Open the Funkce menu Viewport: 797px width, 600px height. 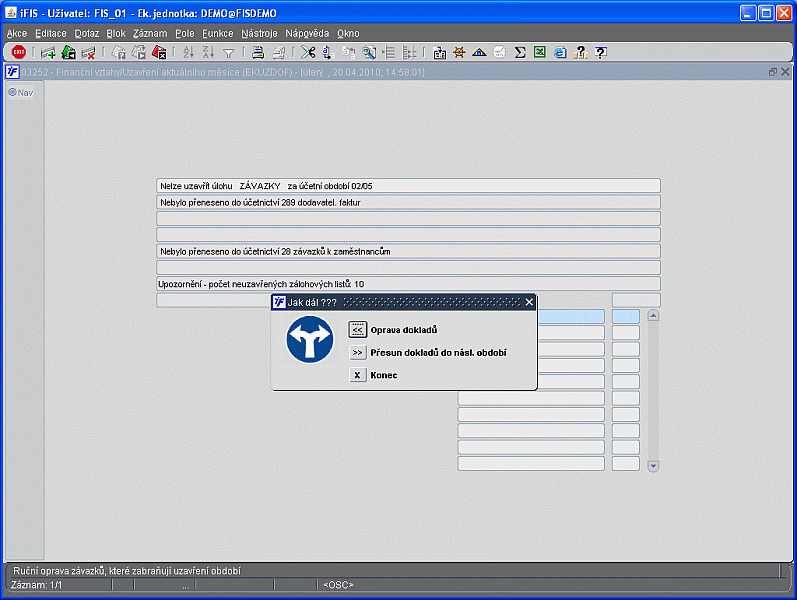218,34
